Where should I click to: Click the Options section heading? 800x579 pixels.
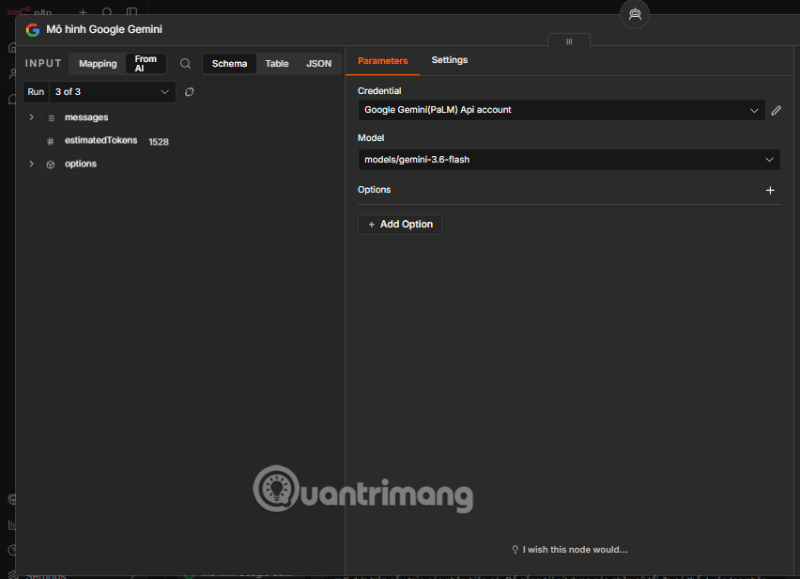click(374, 190)
